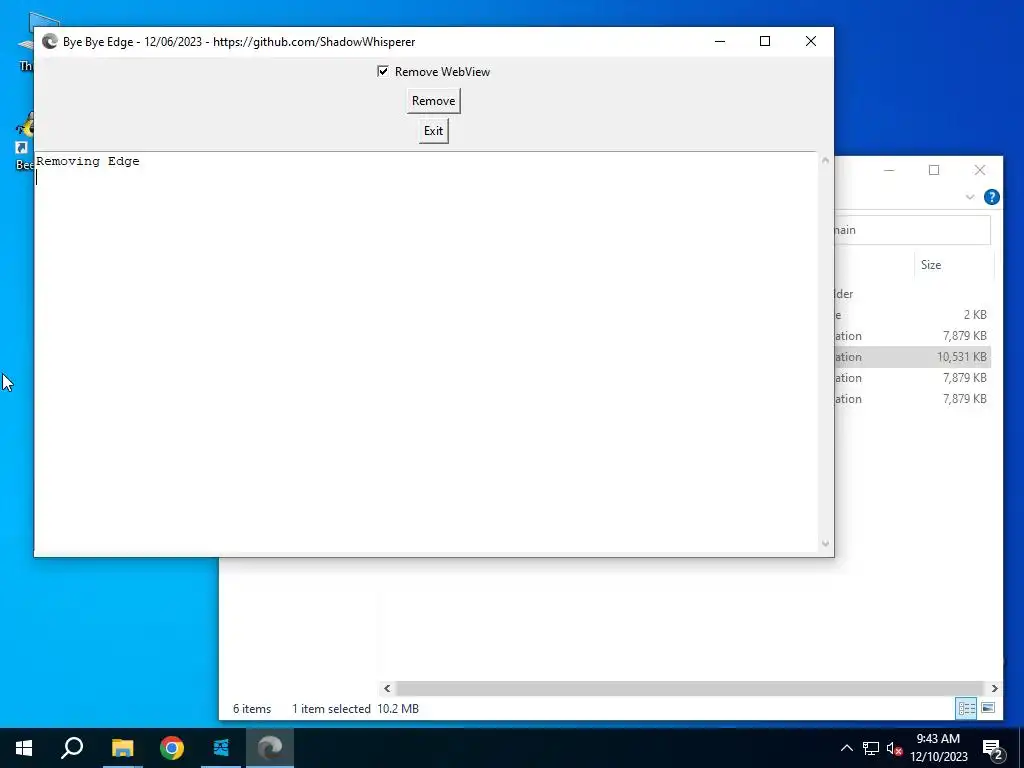Click the Bye Bye Edge title bar icon

[x=50, y=42]
